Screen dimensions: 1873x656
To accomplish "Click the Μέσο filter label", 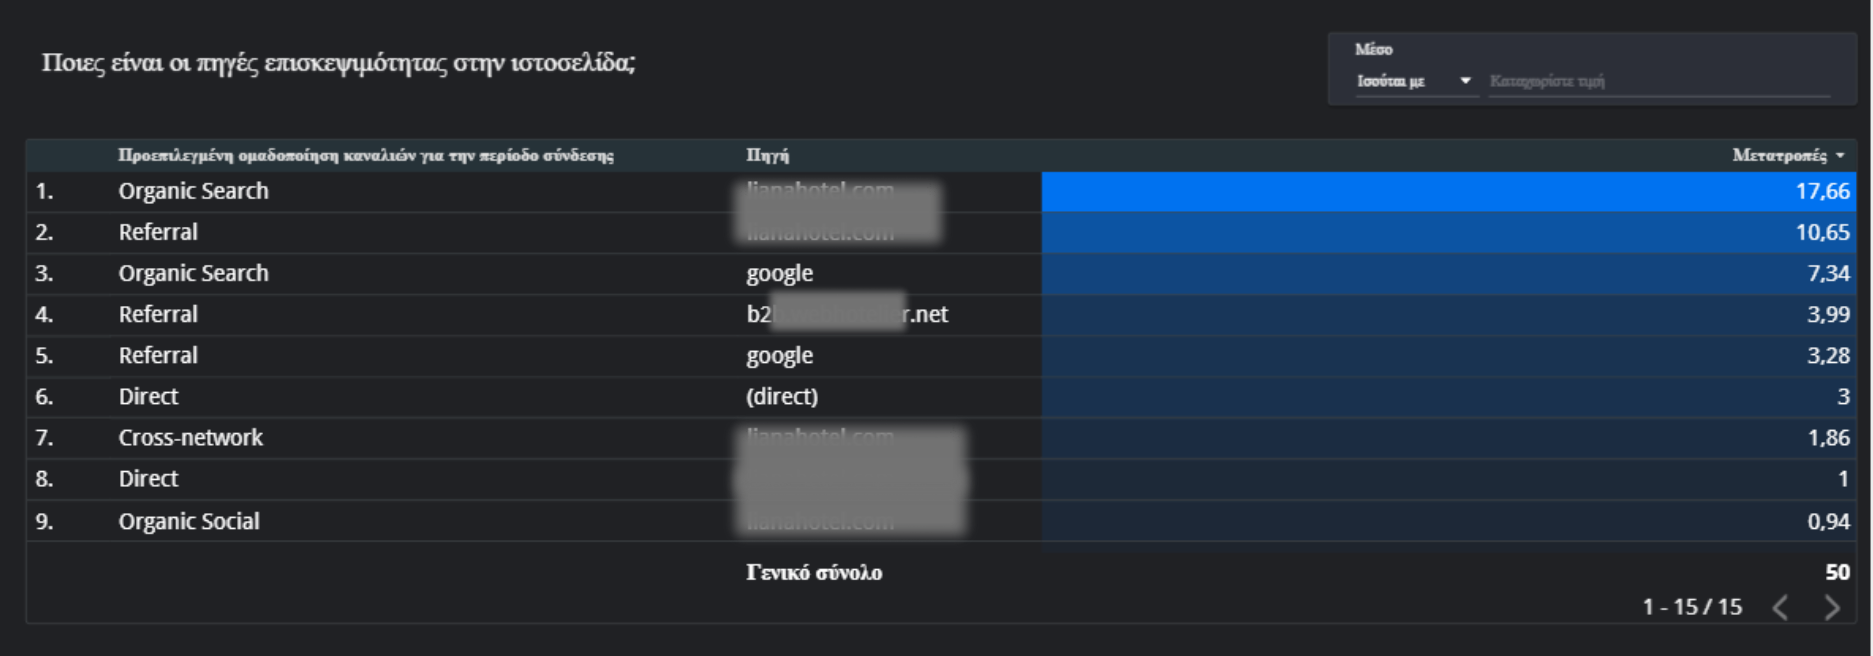I will (x=1373, y=49).
